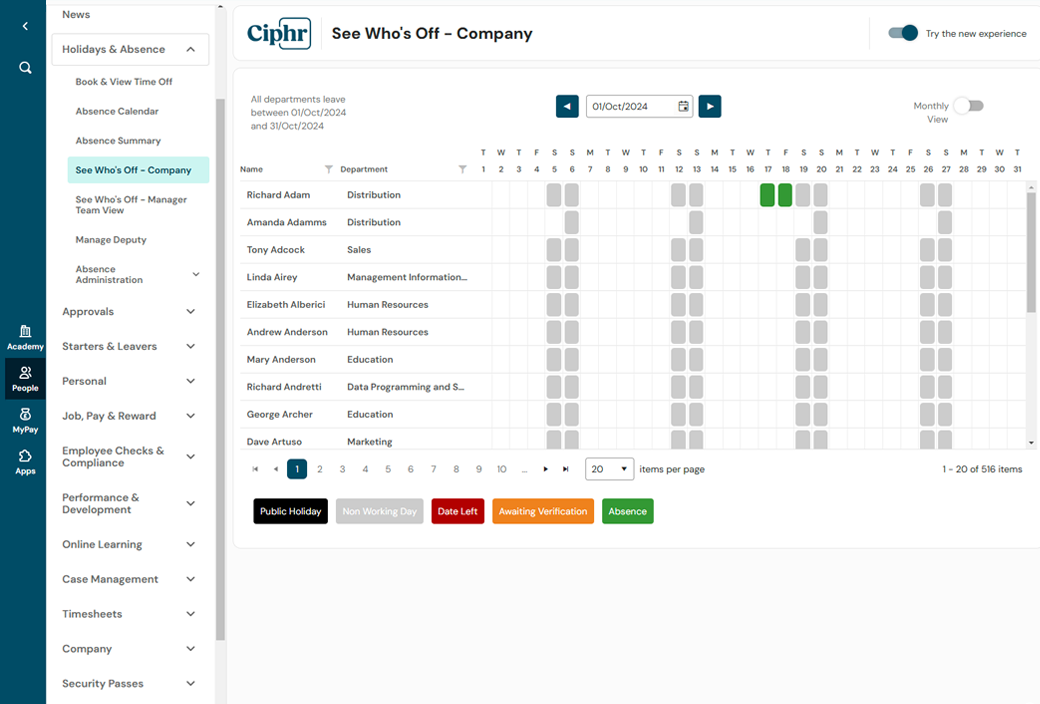Image resolution: width=1040 pixels, height=704 pixels.
Task: Collapse the sidebar with the back arrow
Action: point(24,26)
